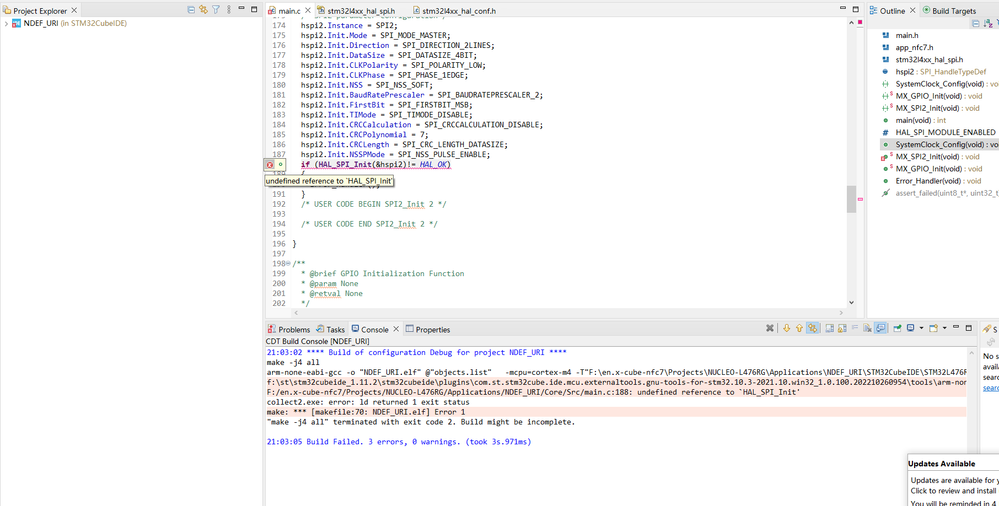Open Project Explorer filter options
Image resolution: width=999 pixels, height=506 pixels.
[x=215, y=10]
